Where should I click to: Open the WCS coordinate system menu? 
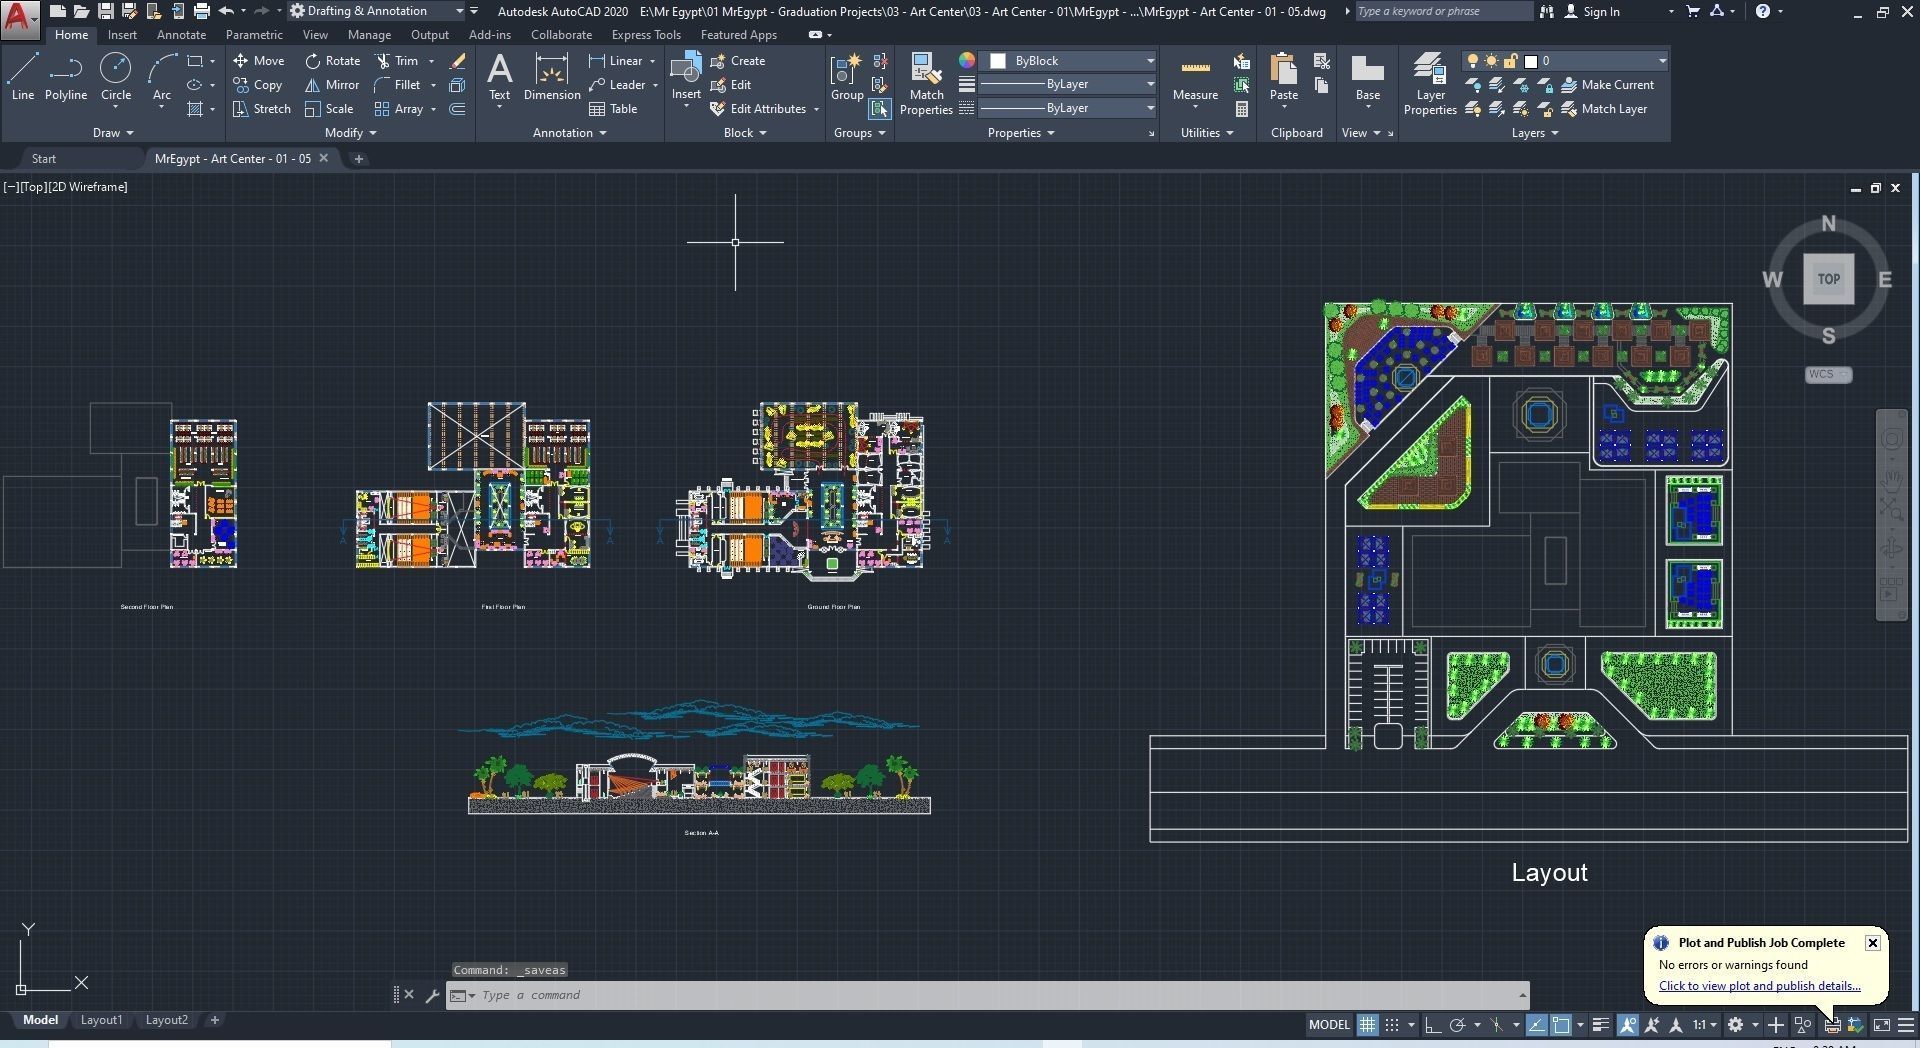point(1828,374)
